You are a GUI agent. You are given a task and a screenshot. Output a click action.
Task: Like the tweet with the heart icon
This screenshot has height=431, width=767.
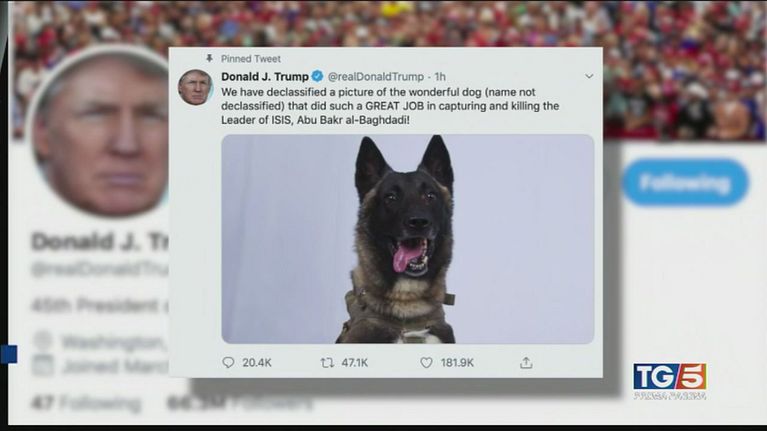point(426,363)
